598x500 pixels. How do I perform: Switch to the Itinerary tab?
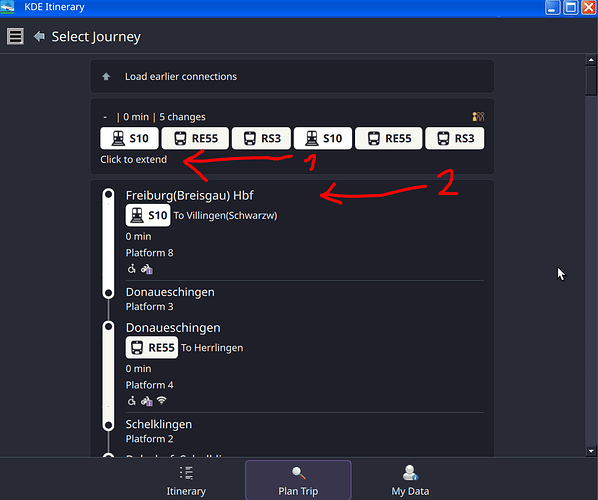click(186, 480)
